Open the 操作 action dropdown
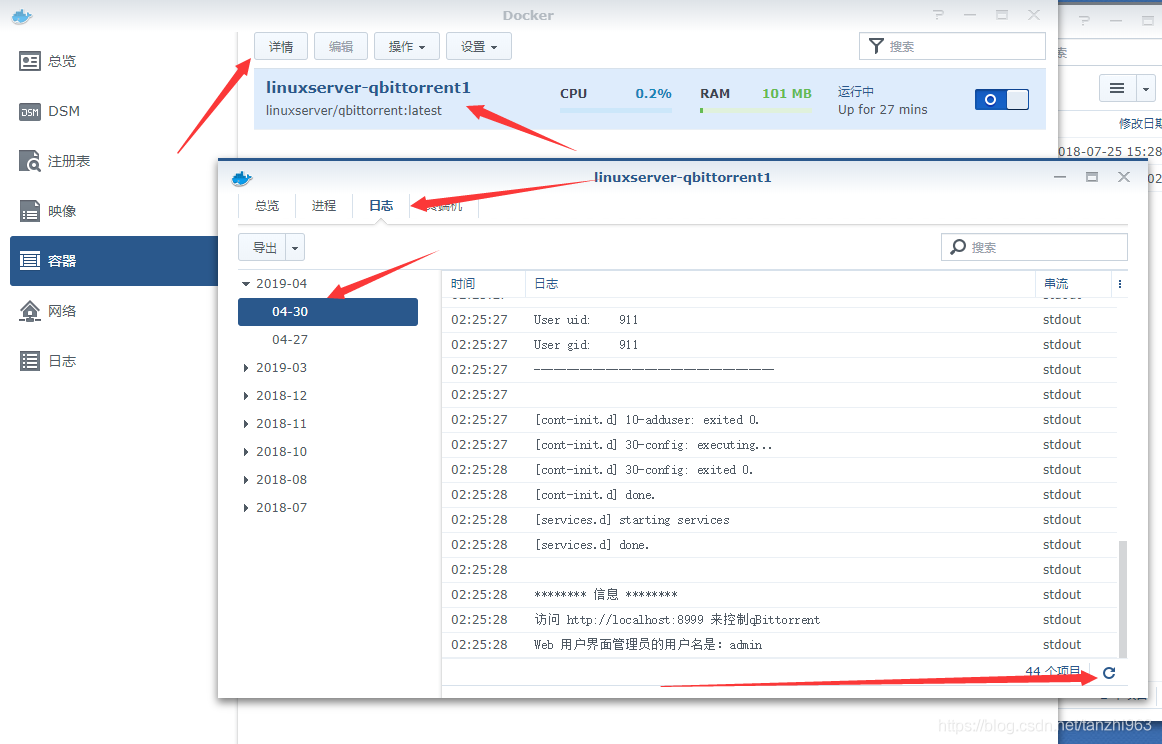The image size is (1162, 744). click(x=407, y=47)
